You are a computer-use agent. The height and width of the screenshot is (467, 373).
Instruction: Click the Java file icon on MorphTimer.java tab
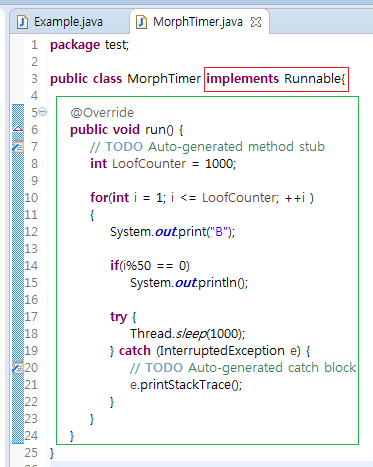[141, 22]
